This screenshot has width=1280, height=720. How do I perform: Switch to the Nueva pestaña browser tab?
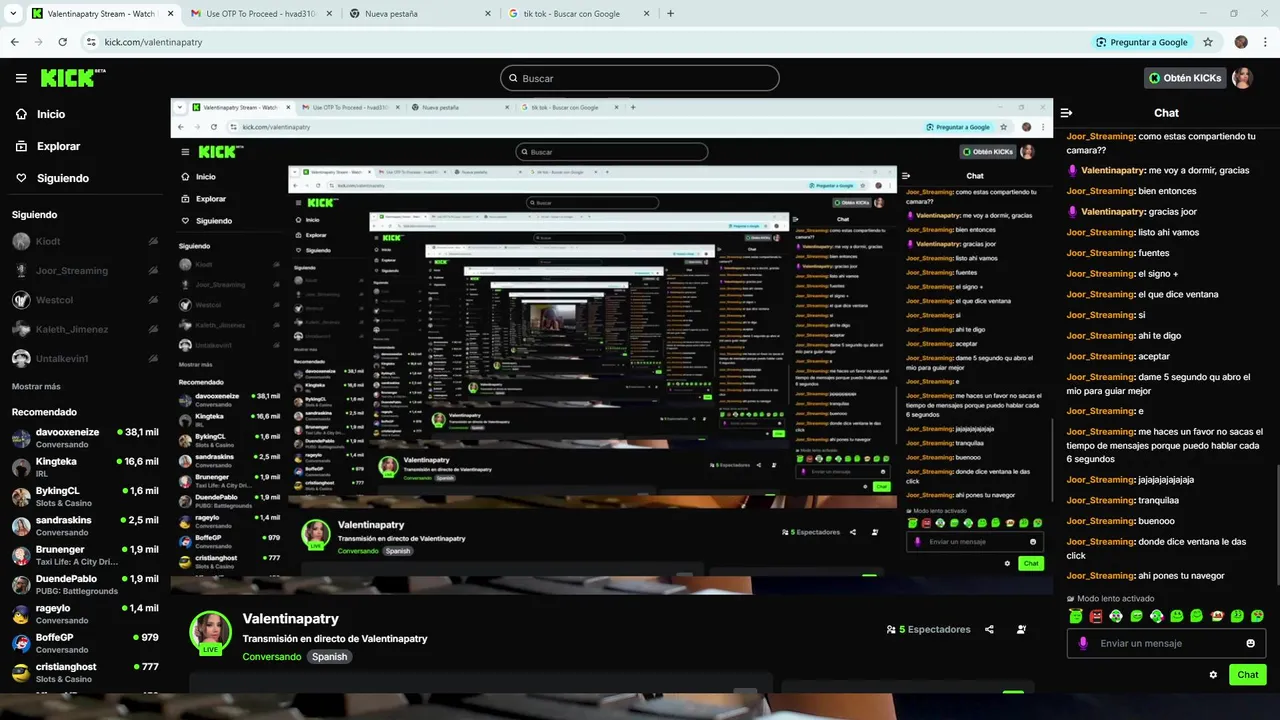420,14
